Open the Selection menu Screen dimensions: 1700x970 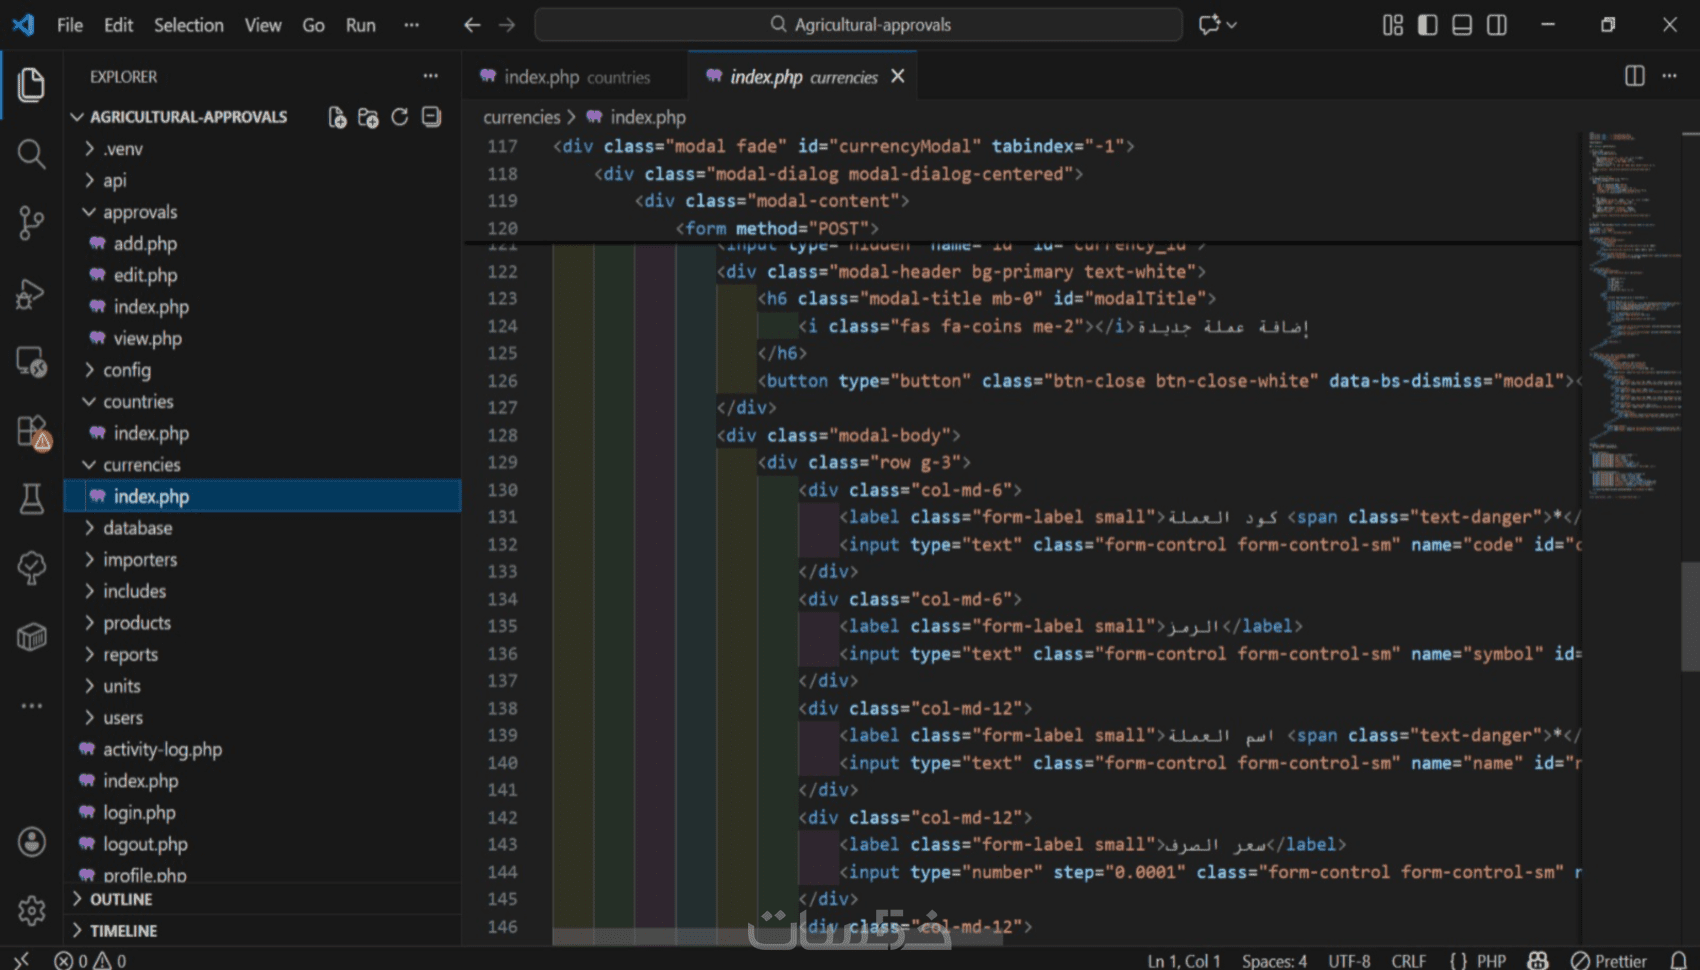point(188,25)
